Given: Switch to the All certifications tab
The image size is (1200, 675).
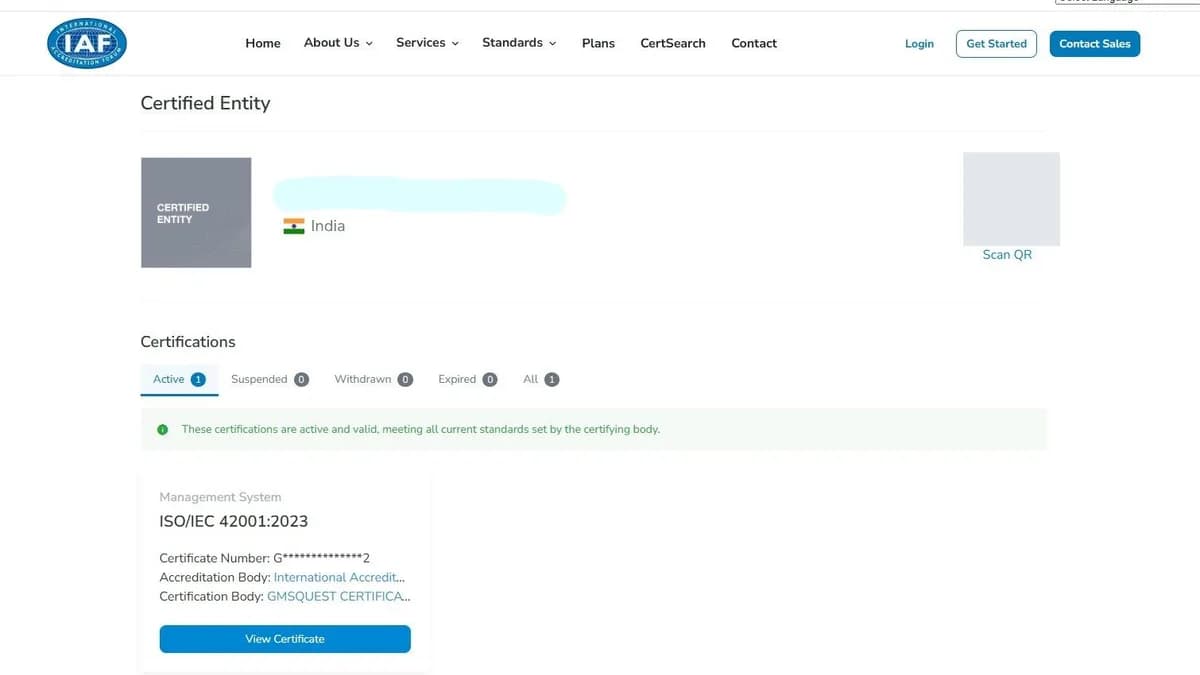Looking at the screenshot, I should [541, 379].
